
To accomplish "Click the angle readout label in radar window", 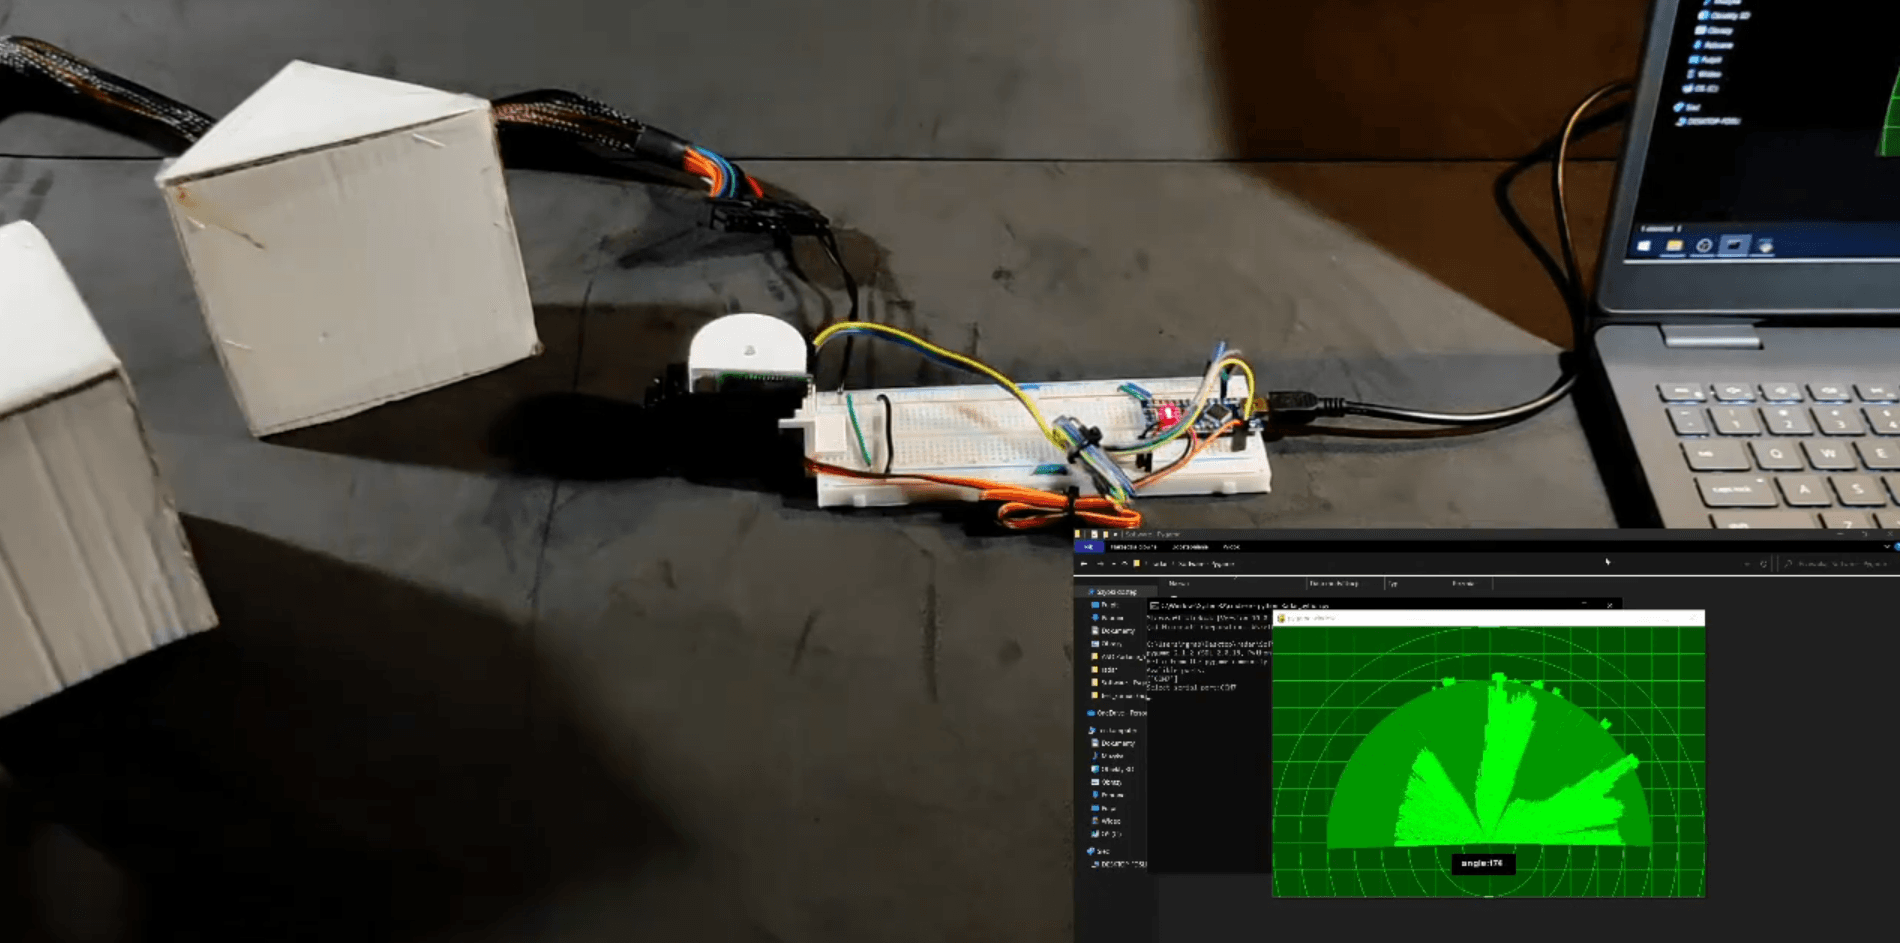I will point(1482,863).
